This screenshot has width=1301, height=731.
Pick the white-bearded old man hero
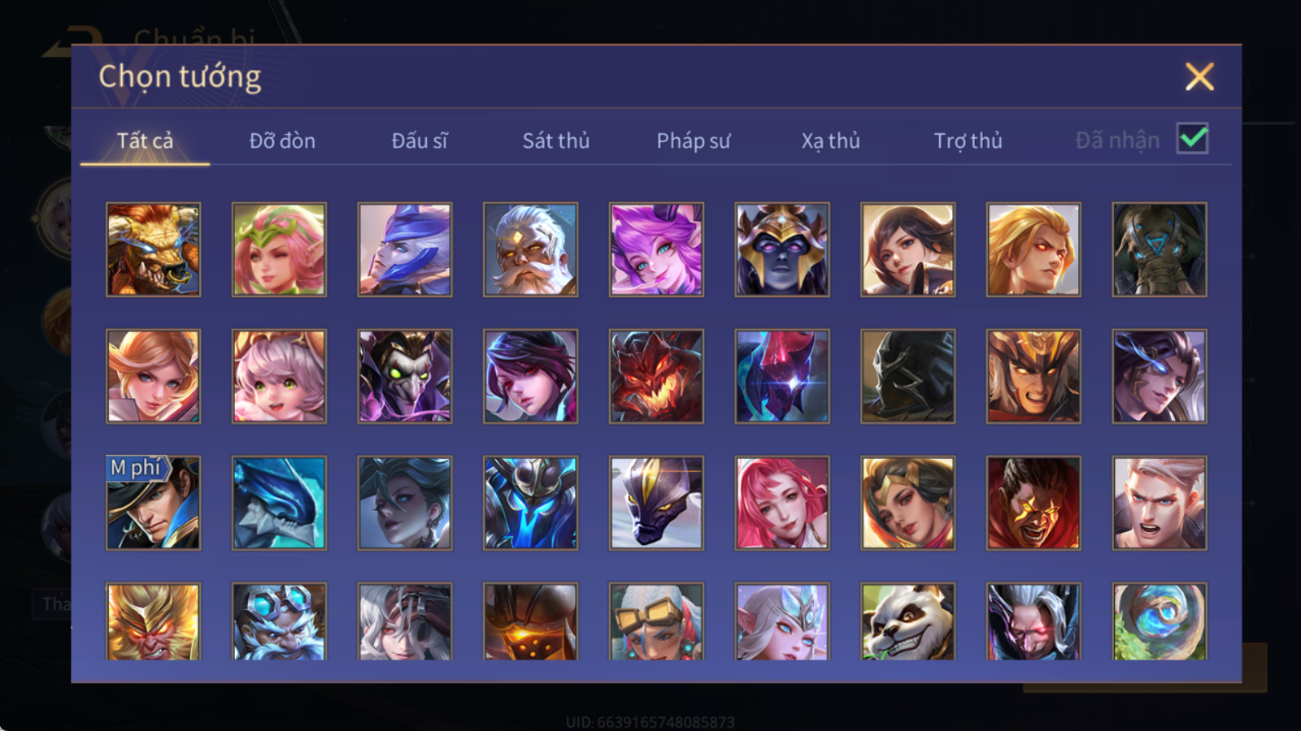(x=530, y=249)
